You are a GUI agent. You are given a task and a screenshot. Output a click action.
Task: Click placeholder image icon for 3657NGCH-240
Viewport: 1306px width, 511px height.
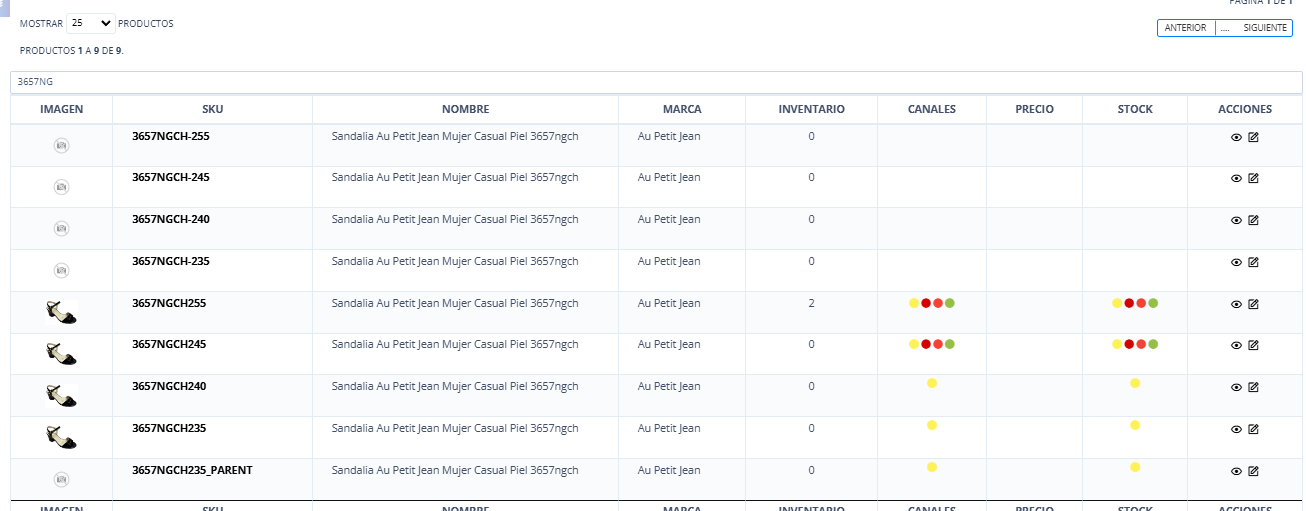pos(61,229)
